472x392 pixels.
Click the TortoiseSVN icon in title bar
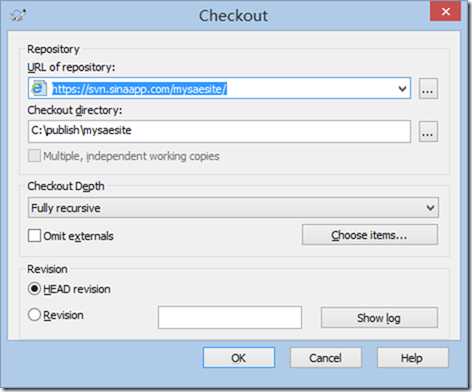coord(18,15)
